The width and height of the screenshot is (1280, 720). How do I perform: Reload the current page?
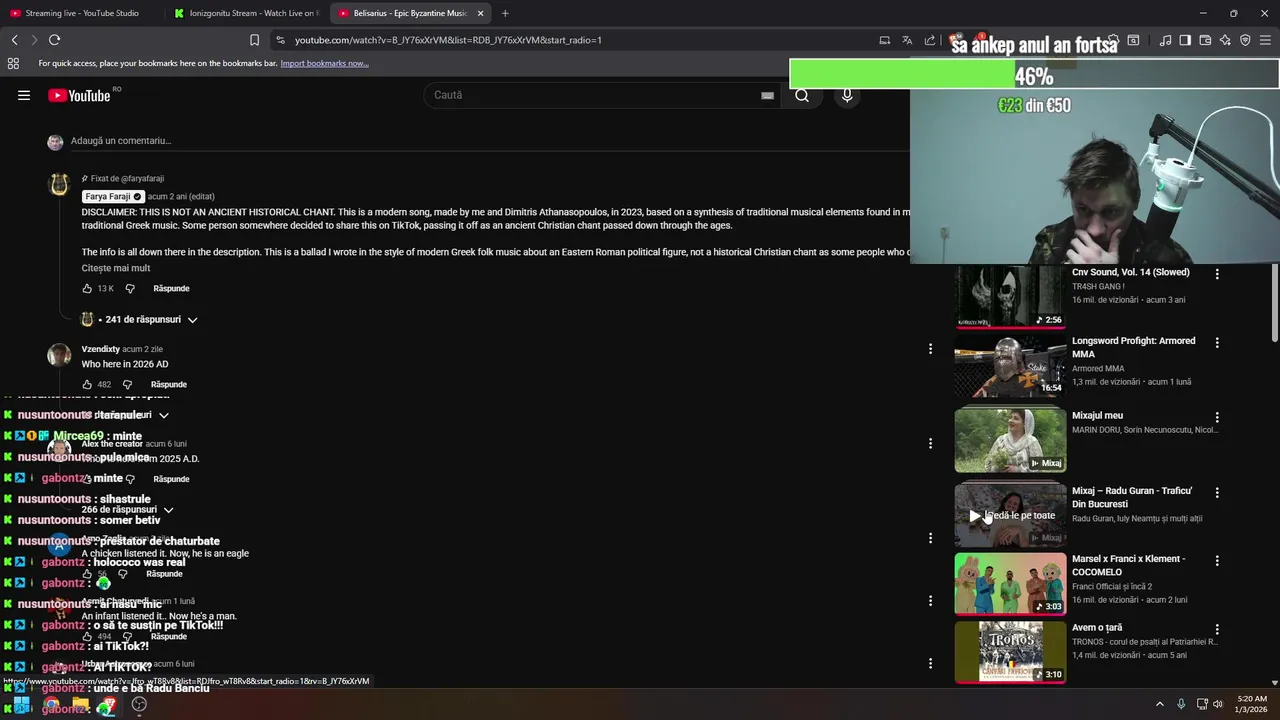pos(54,40)
